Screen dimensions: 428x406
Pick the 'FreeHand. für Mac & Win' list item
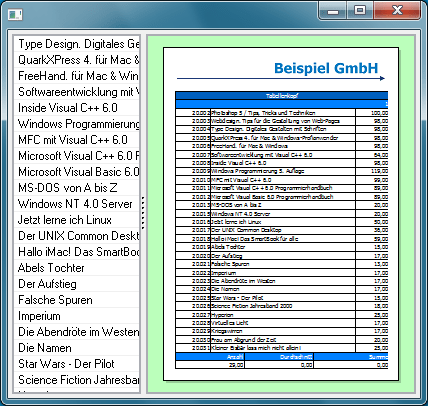pos(77,76)
